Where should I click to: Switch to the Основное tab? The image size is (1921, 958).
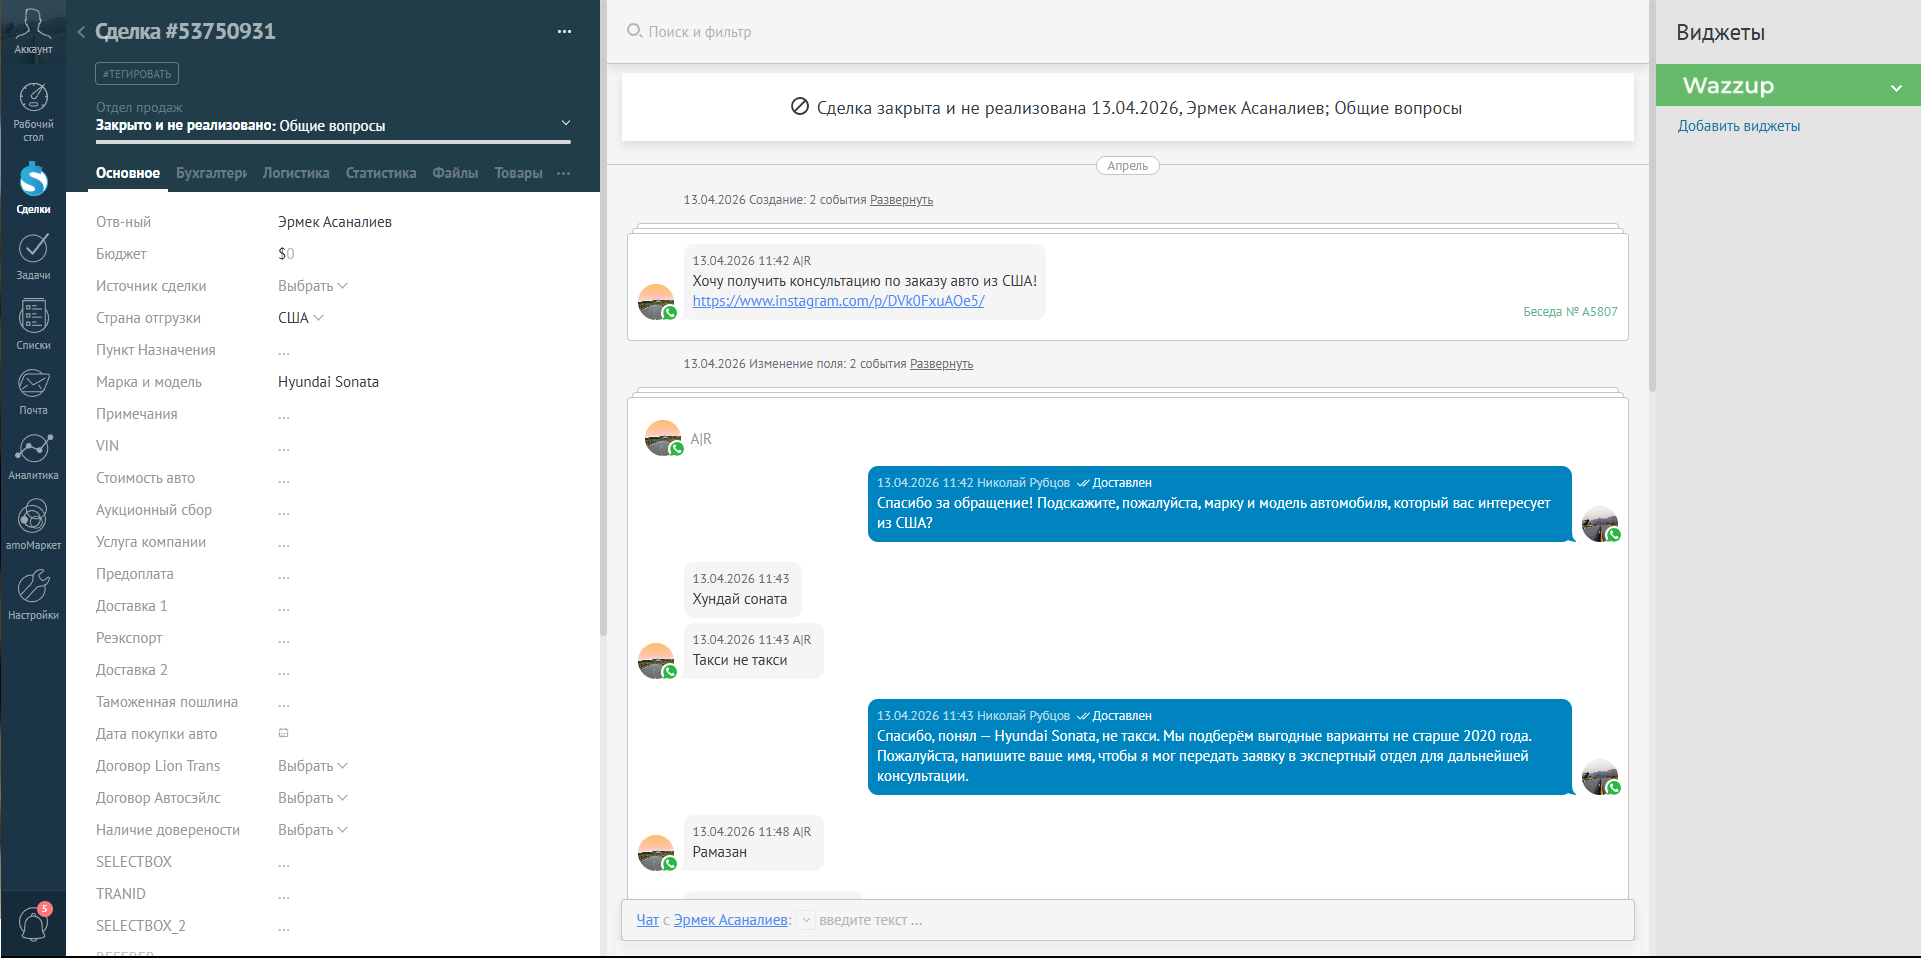pos(128,173)
